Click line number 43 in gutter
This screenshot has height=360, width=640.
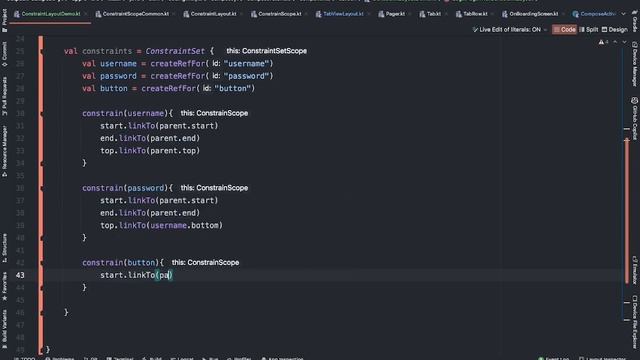click(x=20, y=275)
